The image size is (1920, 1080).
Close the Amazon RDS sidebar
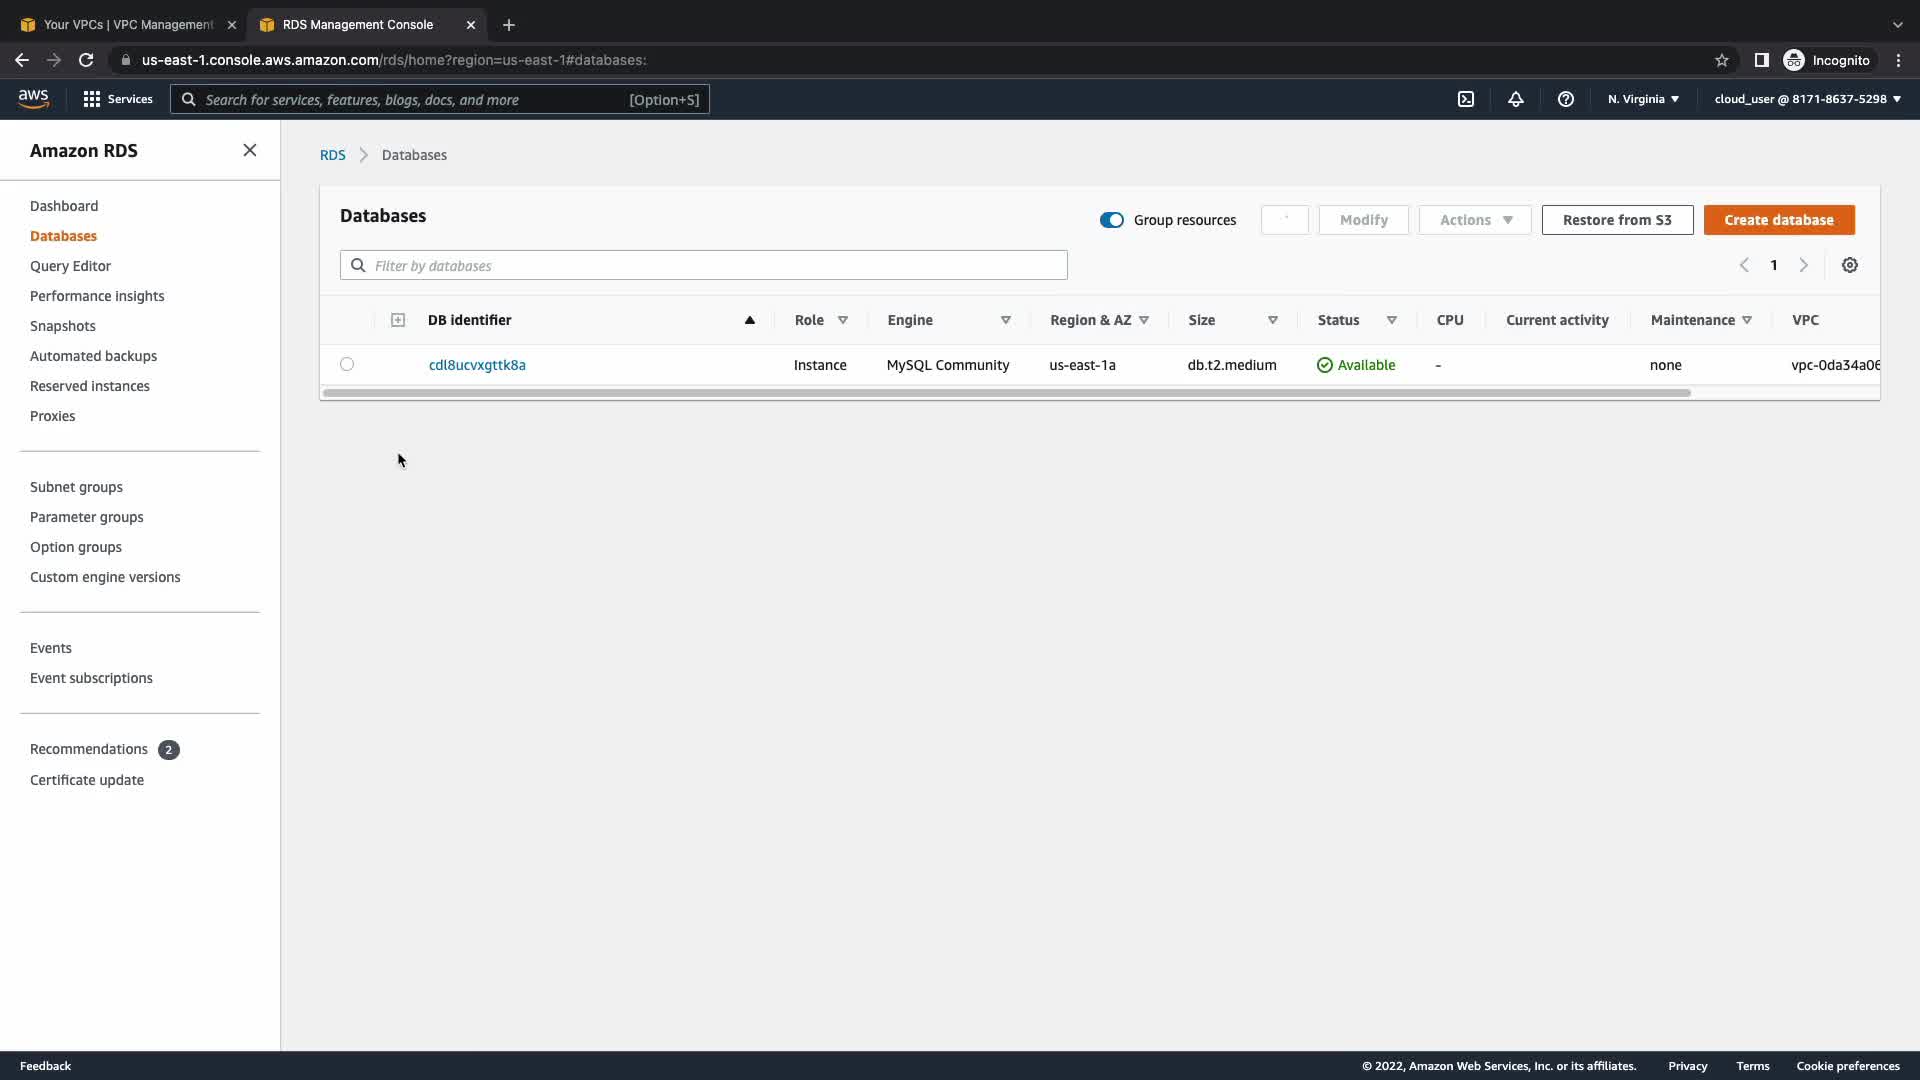[249, 150]
